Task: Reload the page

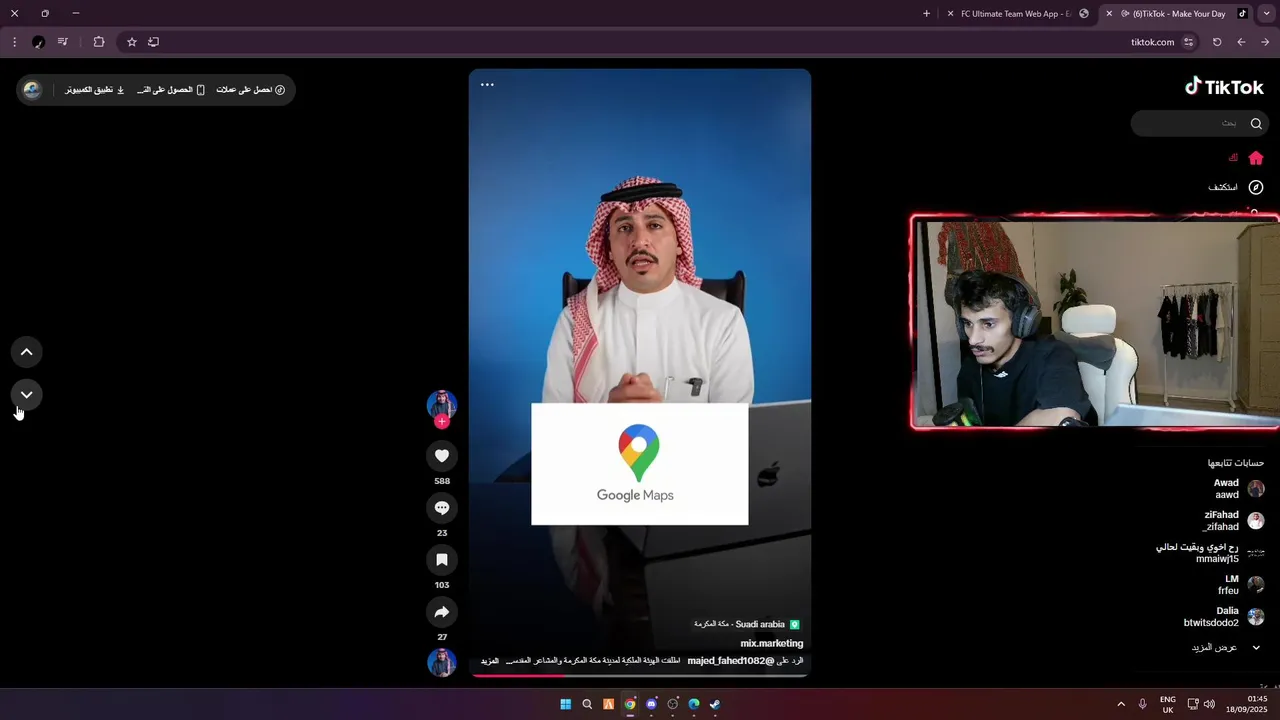Action: click(x=1217, y=42)
